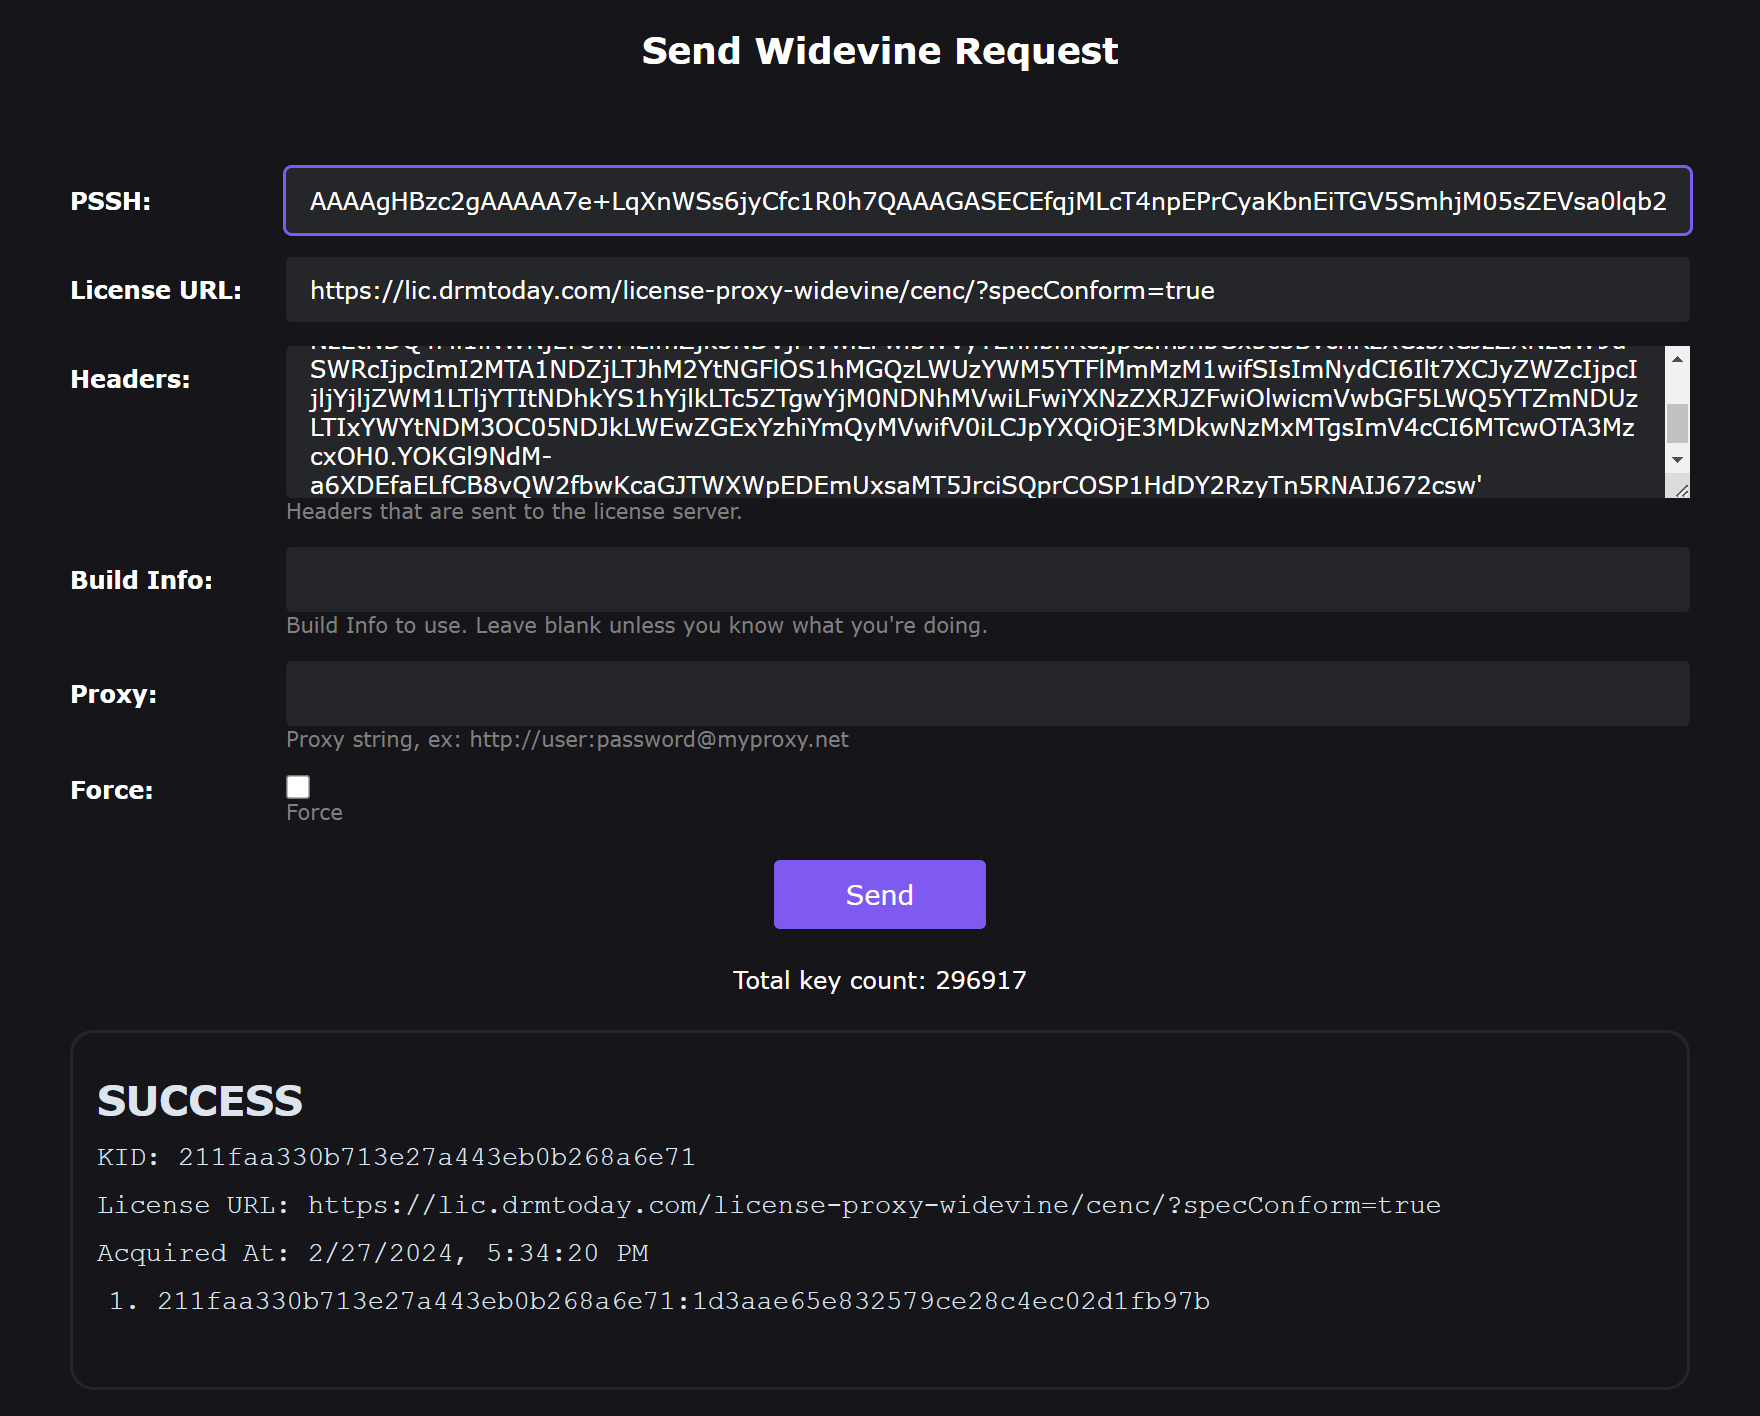1760x1416 pixels.
Task: Focus the License URL text box
Action: (987, 290)
